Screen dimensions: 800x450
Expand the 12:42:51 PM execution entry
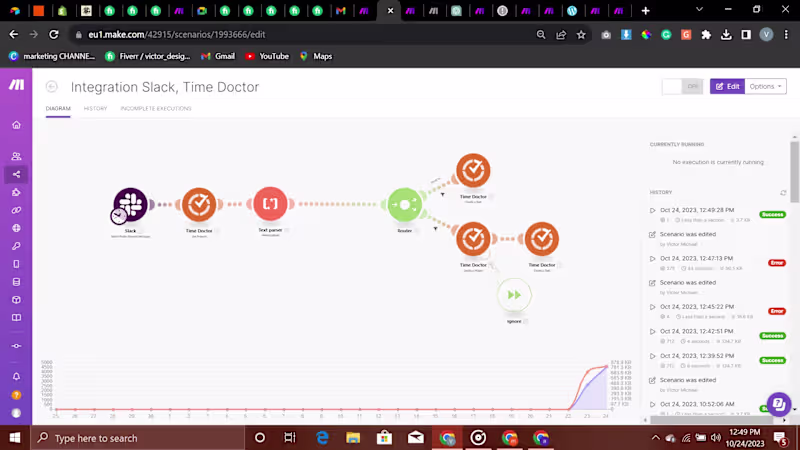(x=653, y=332)
